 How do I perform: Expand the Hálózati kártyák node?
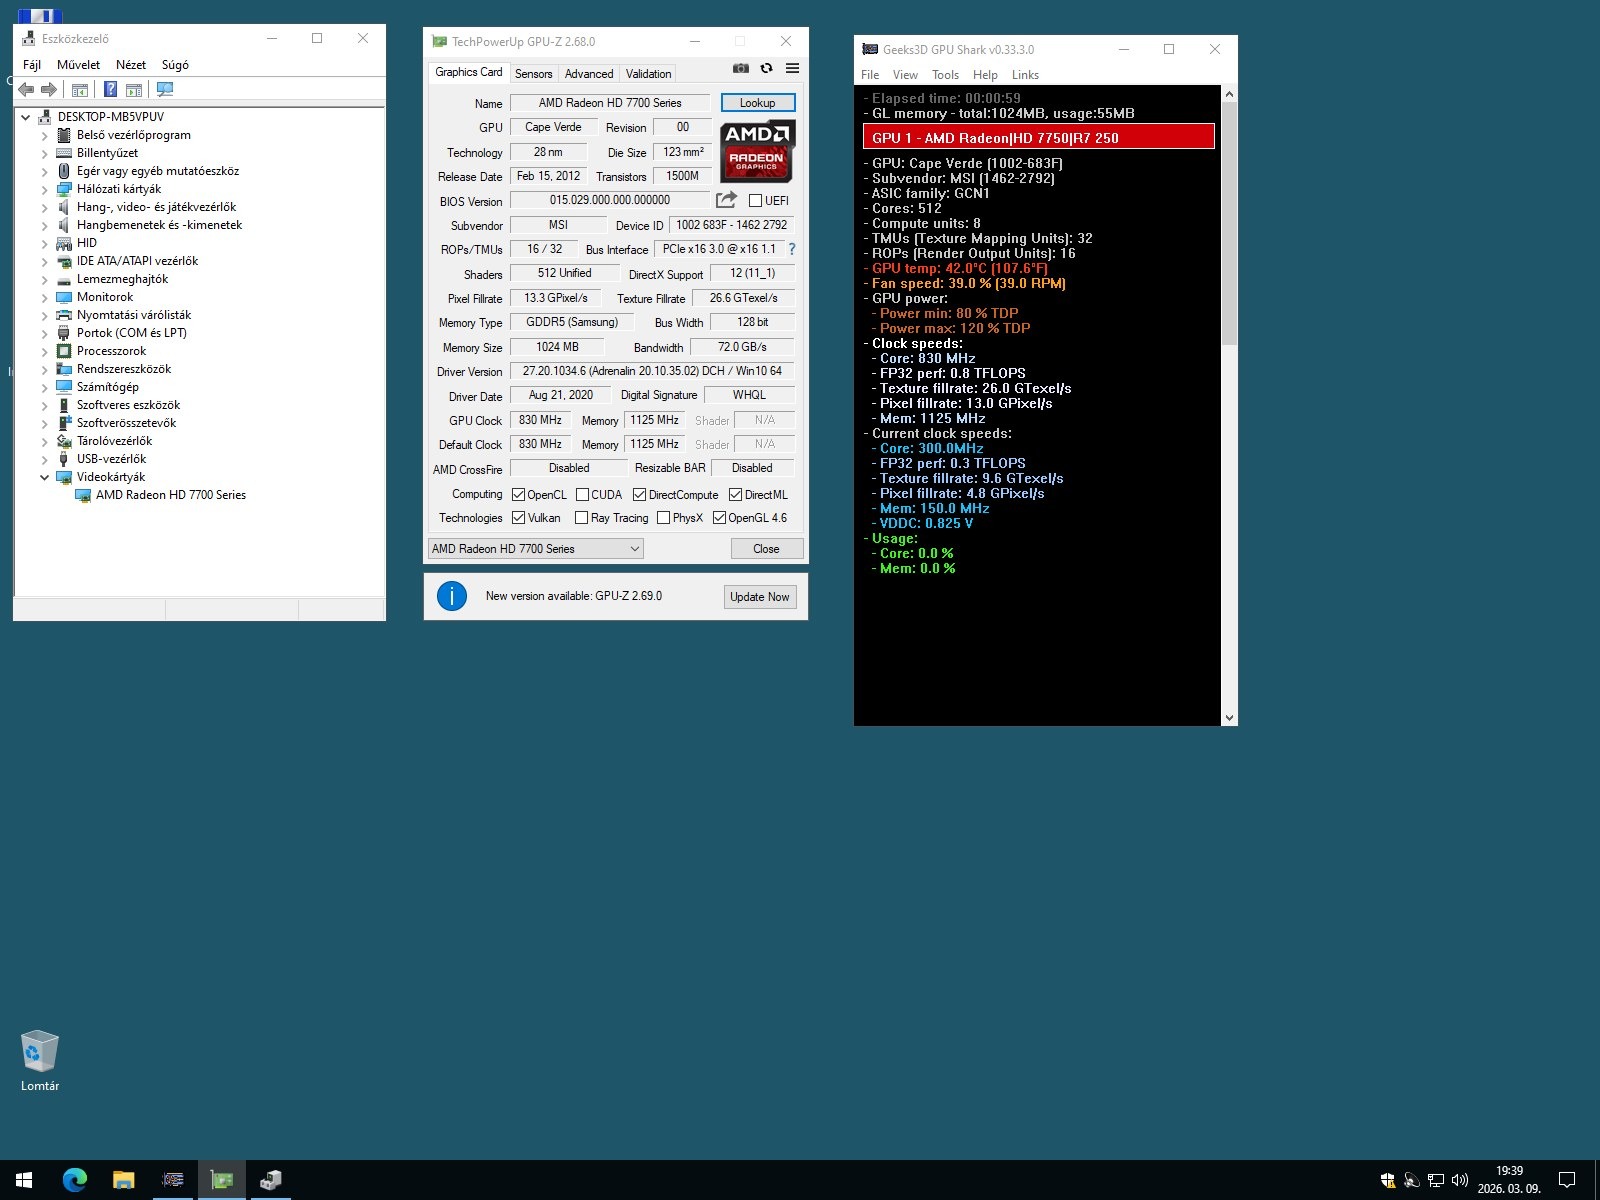[x=44, y=190]
